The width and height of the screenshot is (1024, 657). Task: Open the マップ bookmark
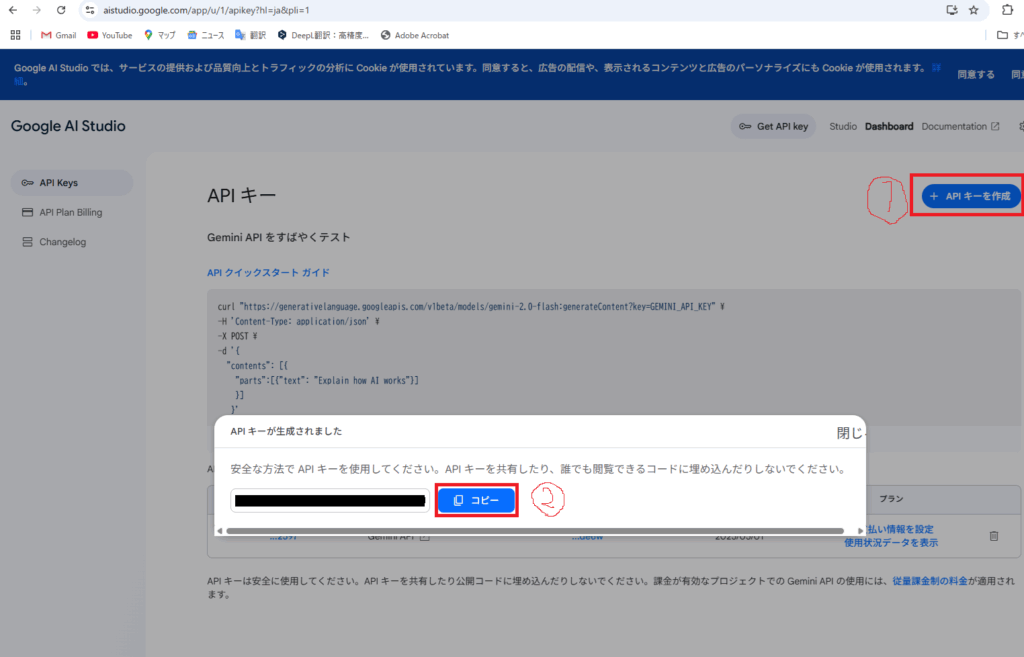[x=160, y=35]
